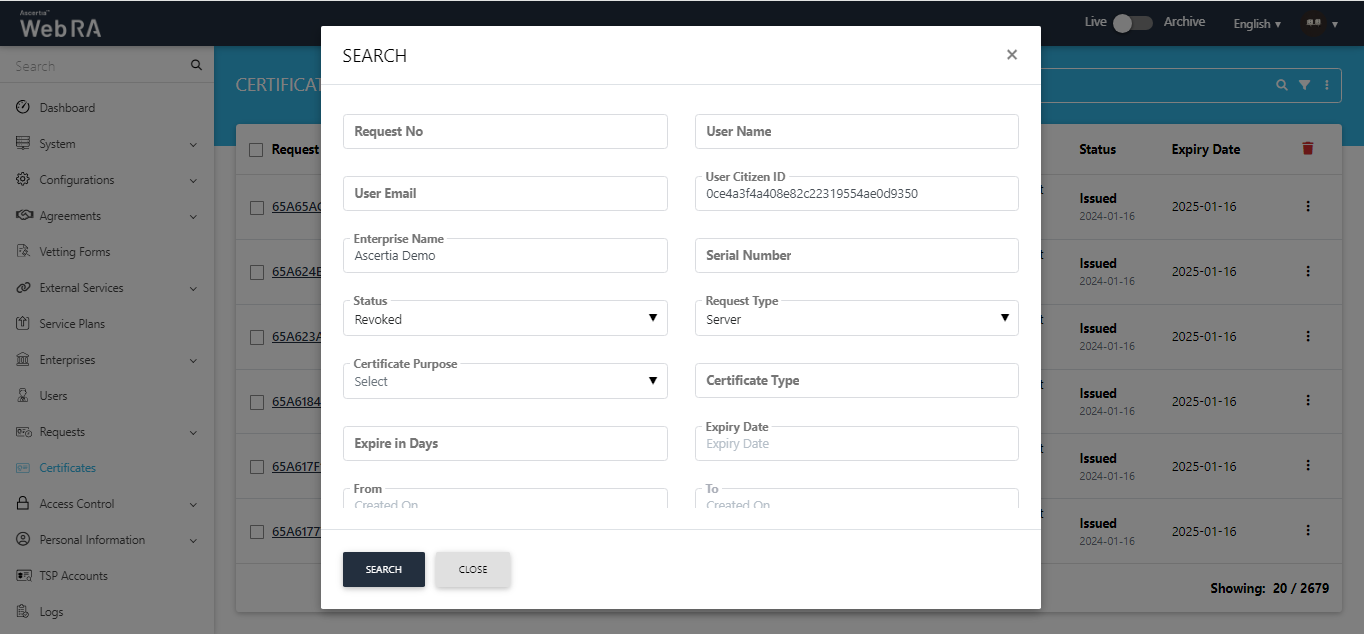Click the TSP Accounts sidebar icon
Screen dimensions: 1364x634
pyautogui.click(x=23, y=575)
